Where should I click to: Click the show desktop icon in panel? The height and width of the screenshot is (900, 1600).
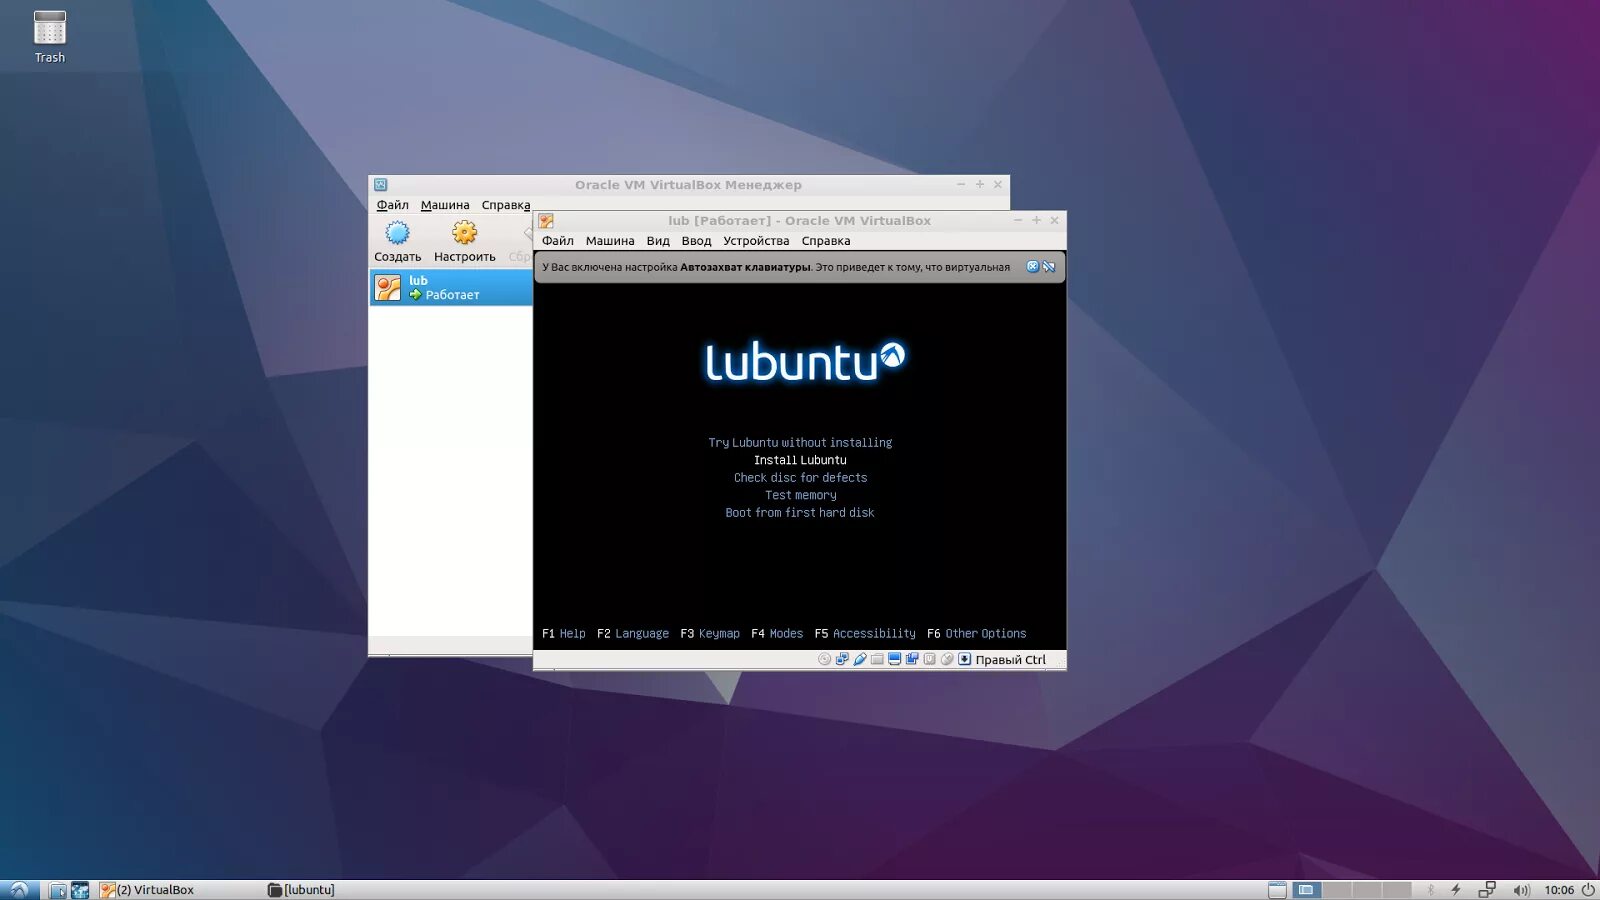click(x=1277, y=890)
